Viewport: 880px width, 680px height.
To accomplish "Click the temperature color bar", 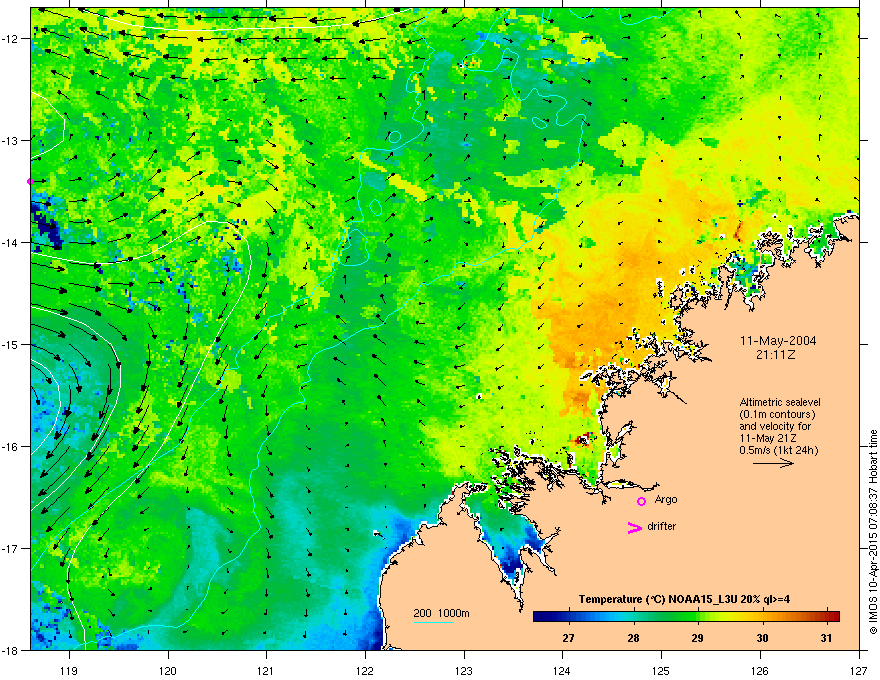I will click(686, 616).
